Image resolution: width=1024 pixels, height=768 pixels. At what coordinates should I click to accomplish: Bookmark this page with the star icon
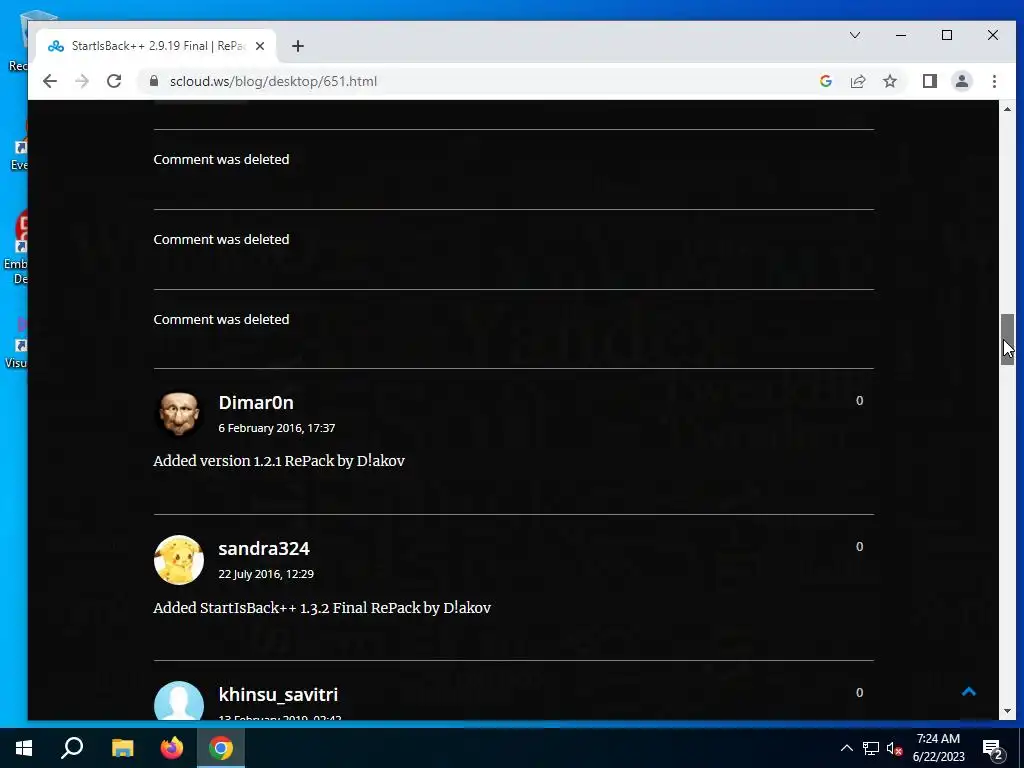(x=889, y=81)
